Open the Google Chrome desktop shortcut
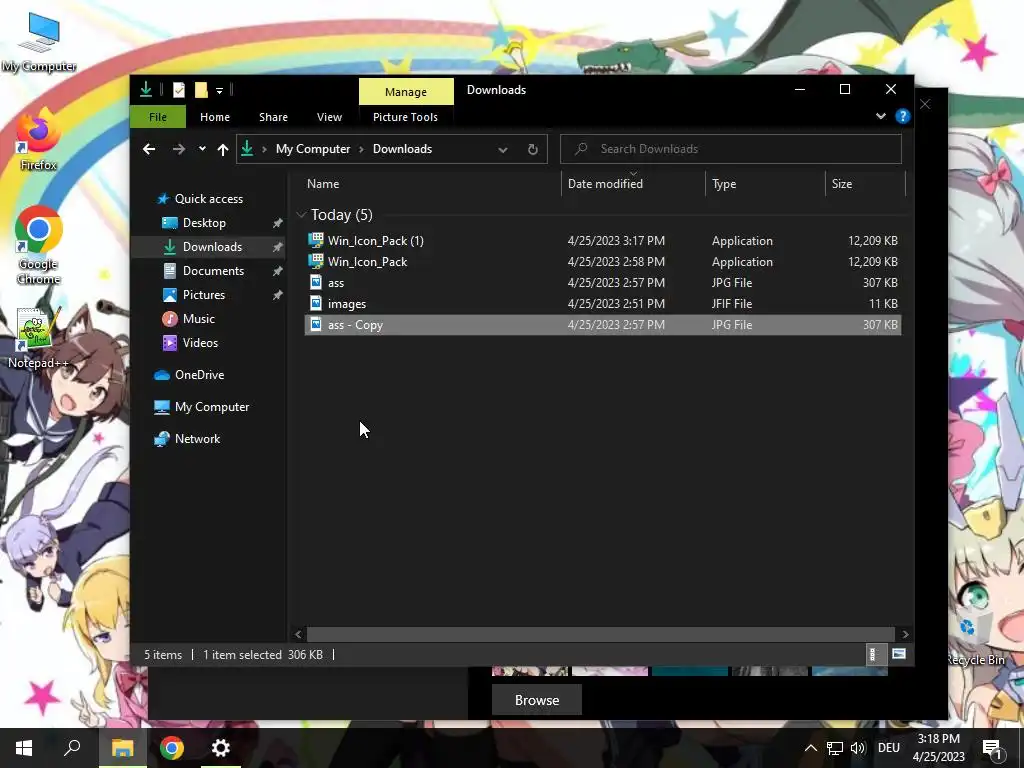The image size is (1024, 768). click(x=38, y=246)
